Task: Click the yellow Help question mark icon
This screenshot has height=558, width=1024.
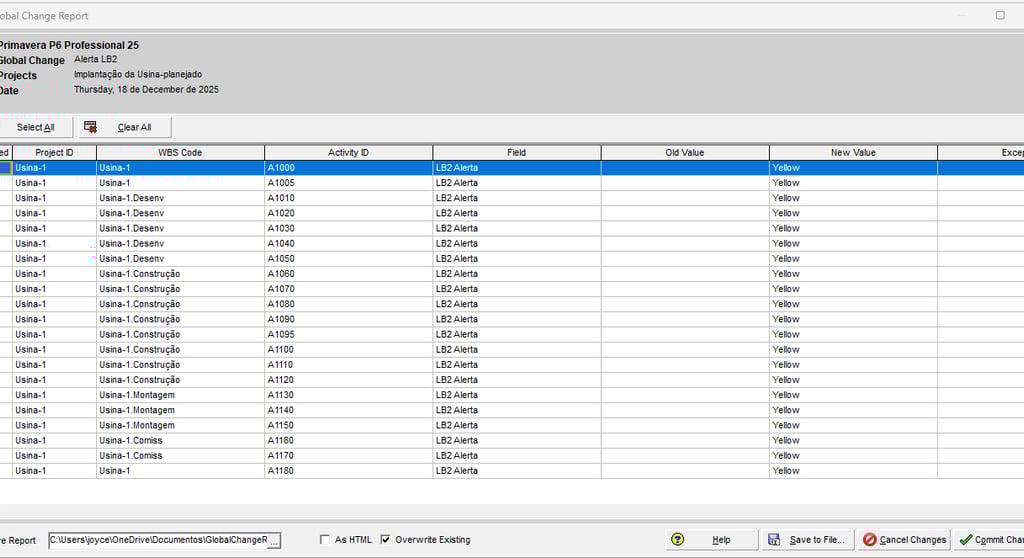Action: [677, 539]
